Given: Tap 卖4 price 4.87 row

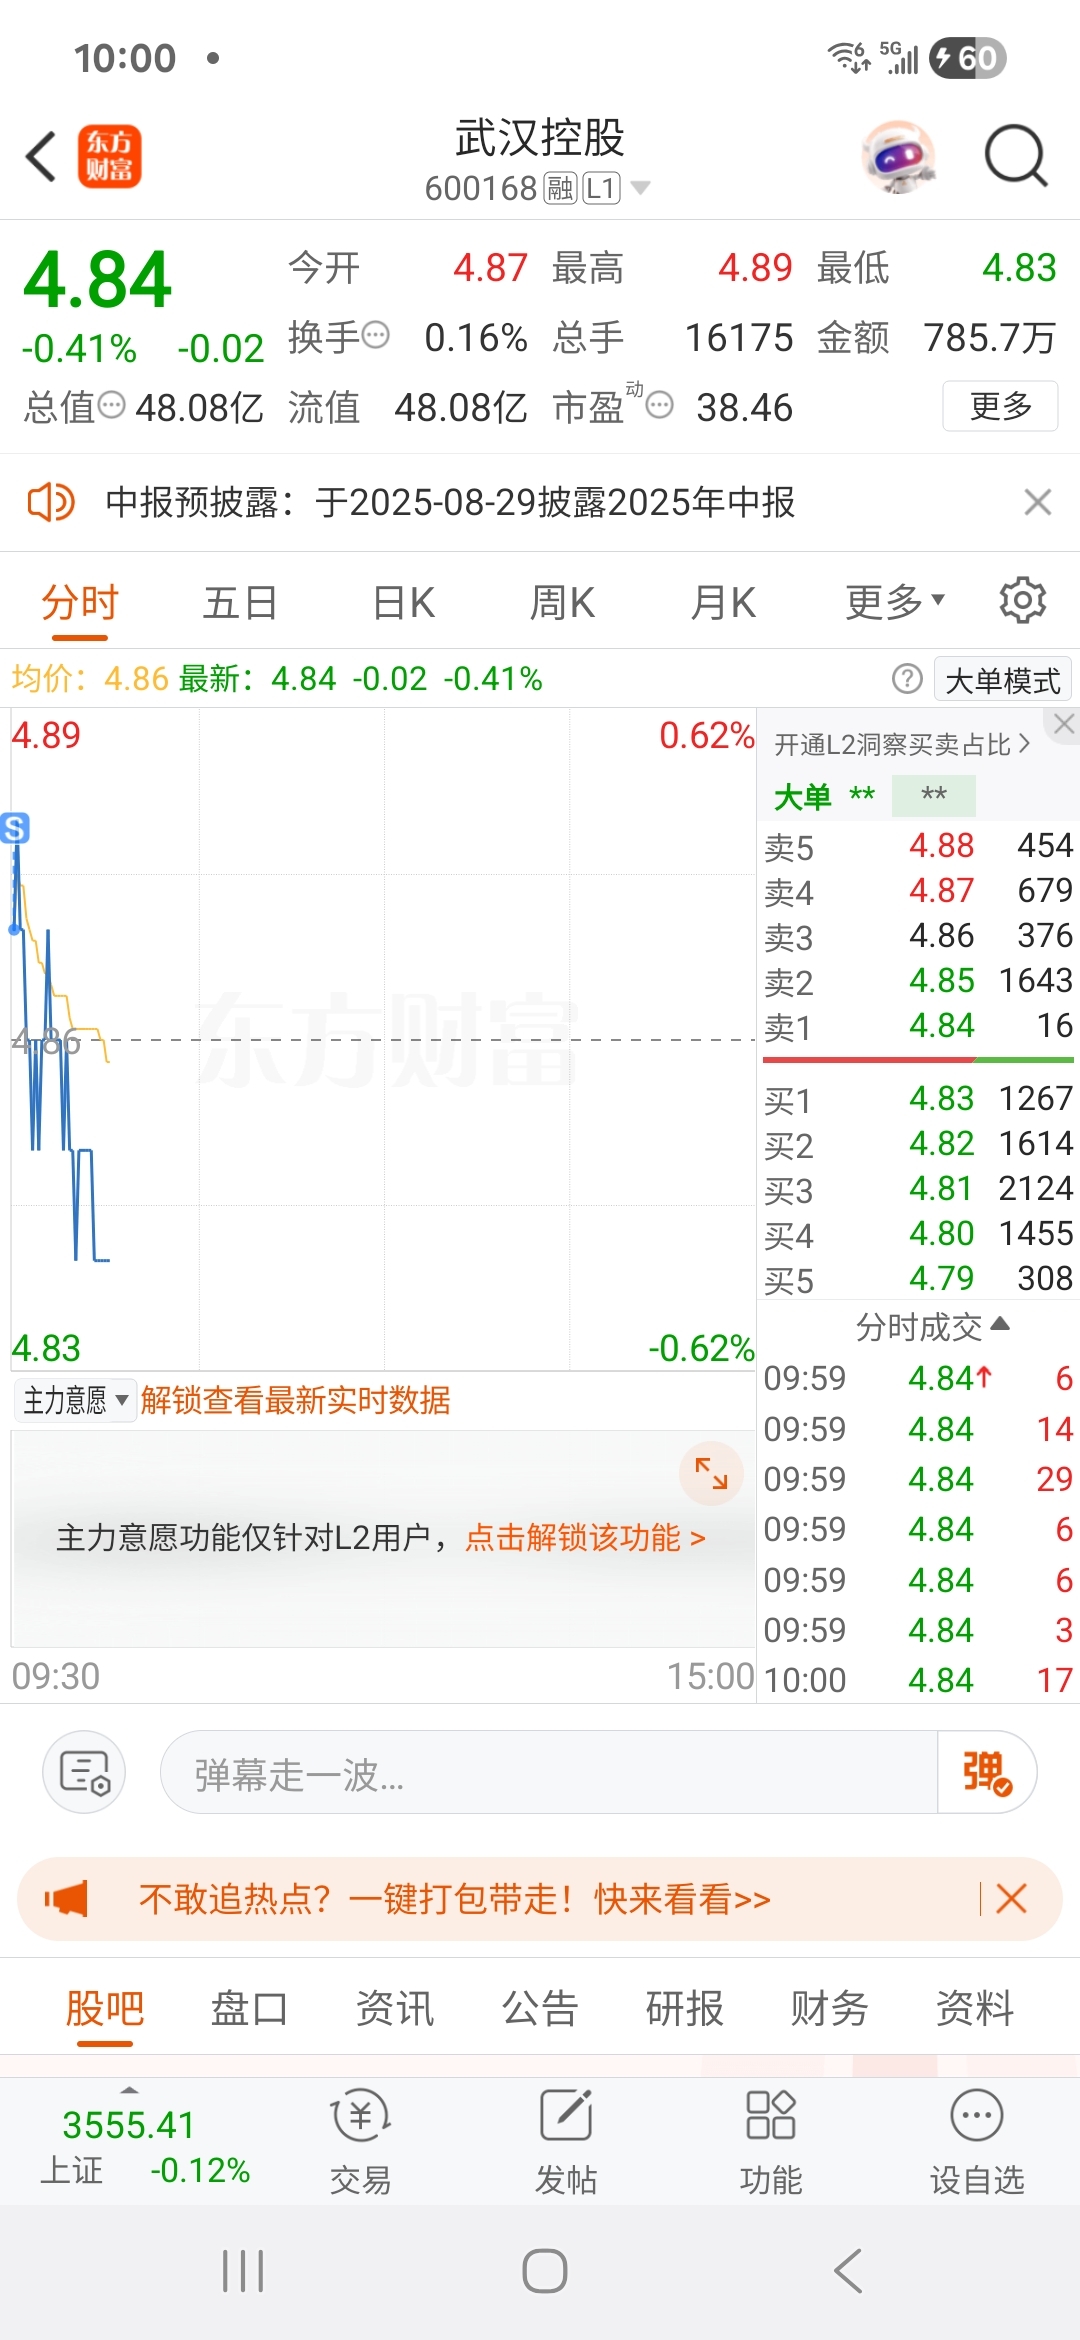Looking at the screenshot, I should pos(918,891).
